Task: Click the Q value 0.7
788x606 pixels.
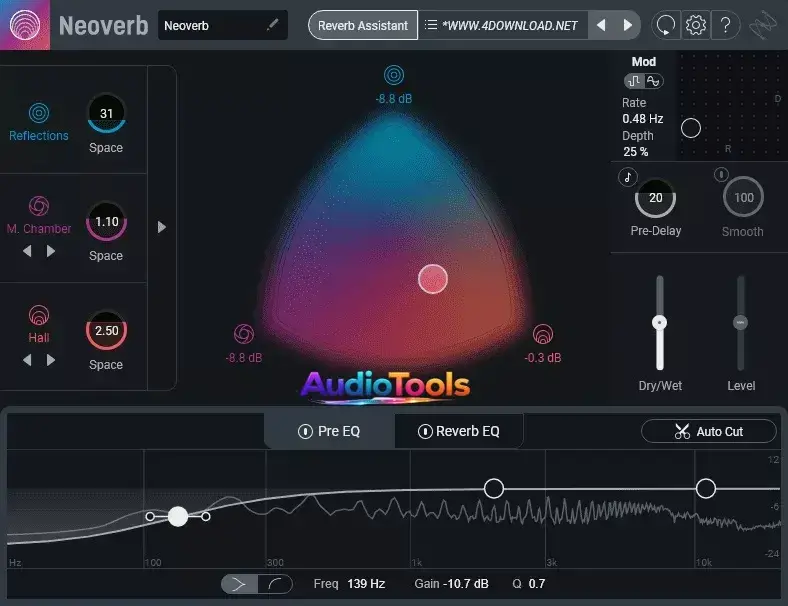Action: click(x=537, y=584)
